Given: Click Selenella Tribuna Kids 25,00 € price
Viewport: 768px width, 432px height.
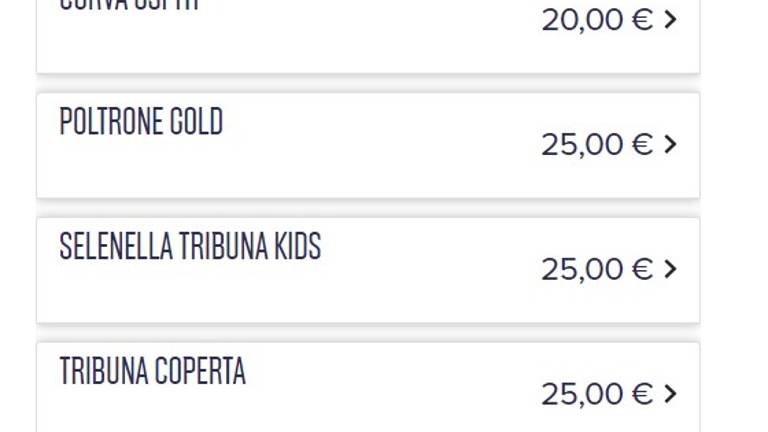Looking at the screenshot, I should 597,270.
